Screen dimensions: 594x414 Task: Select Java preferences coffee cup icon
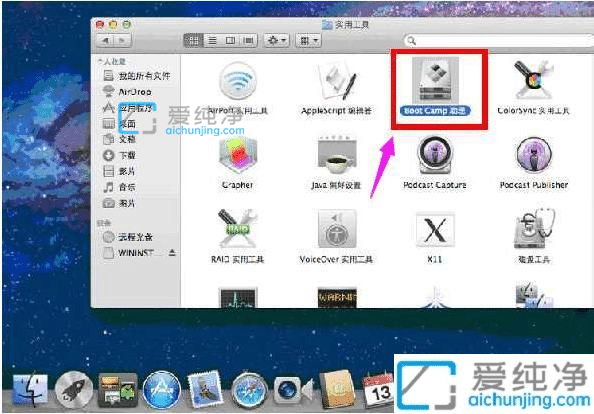[x=336, y=156]
